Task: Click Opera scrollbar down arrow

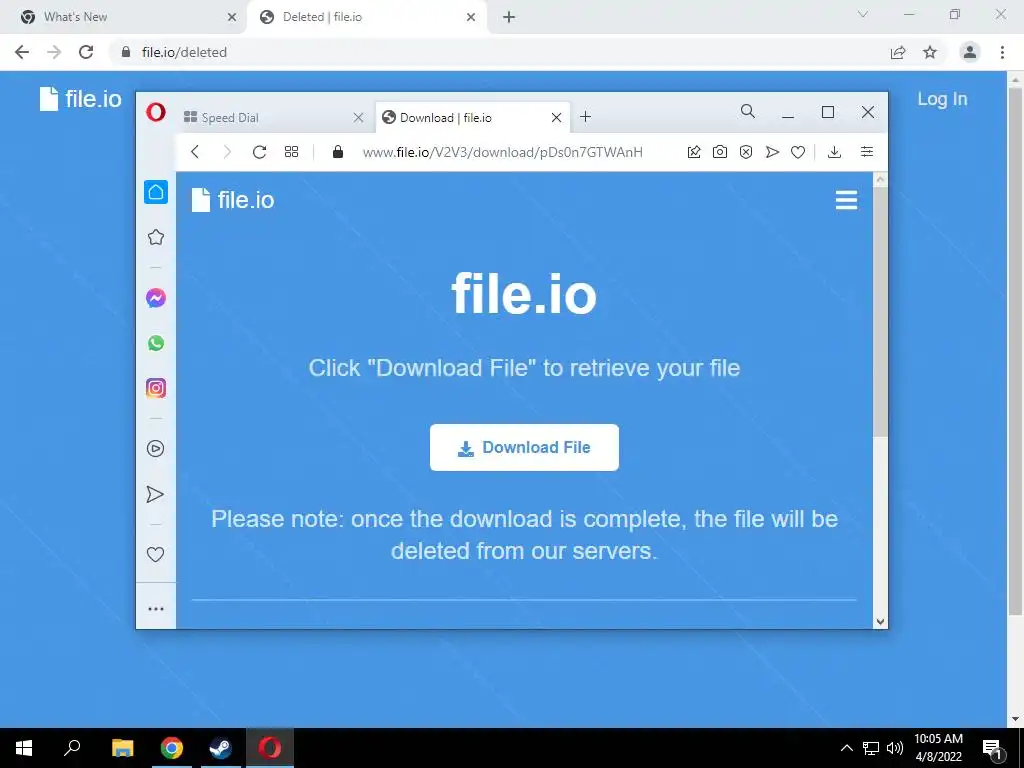Action: pos(880,622)
